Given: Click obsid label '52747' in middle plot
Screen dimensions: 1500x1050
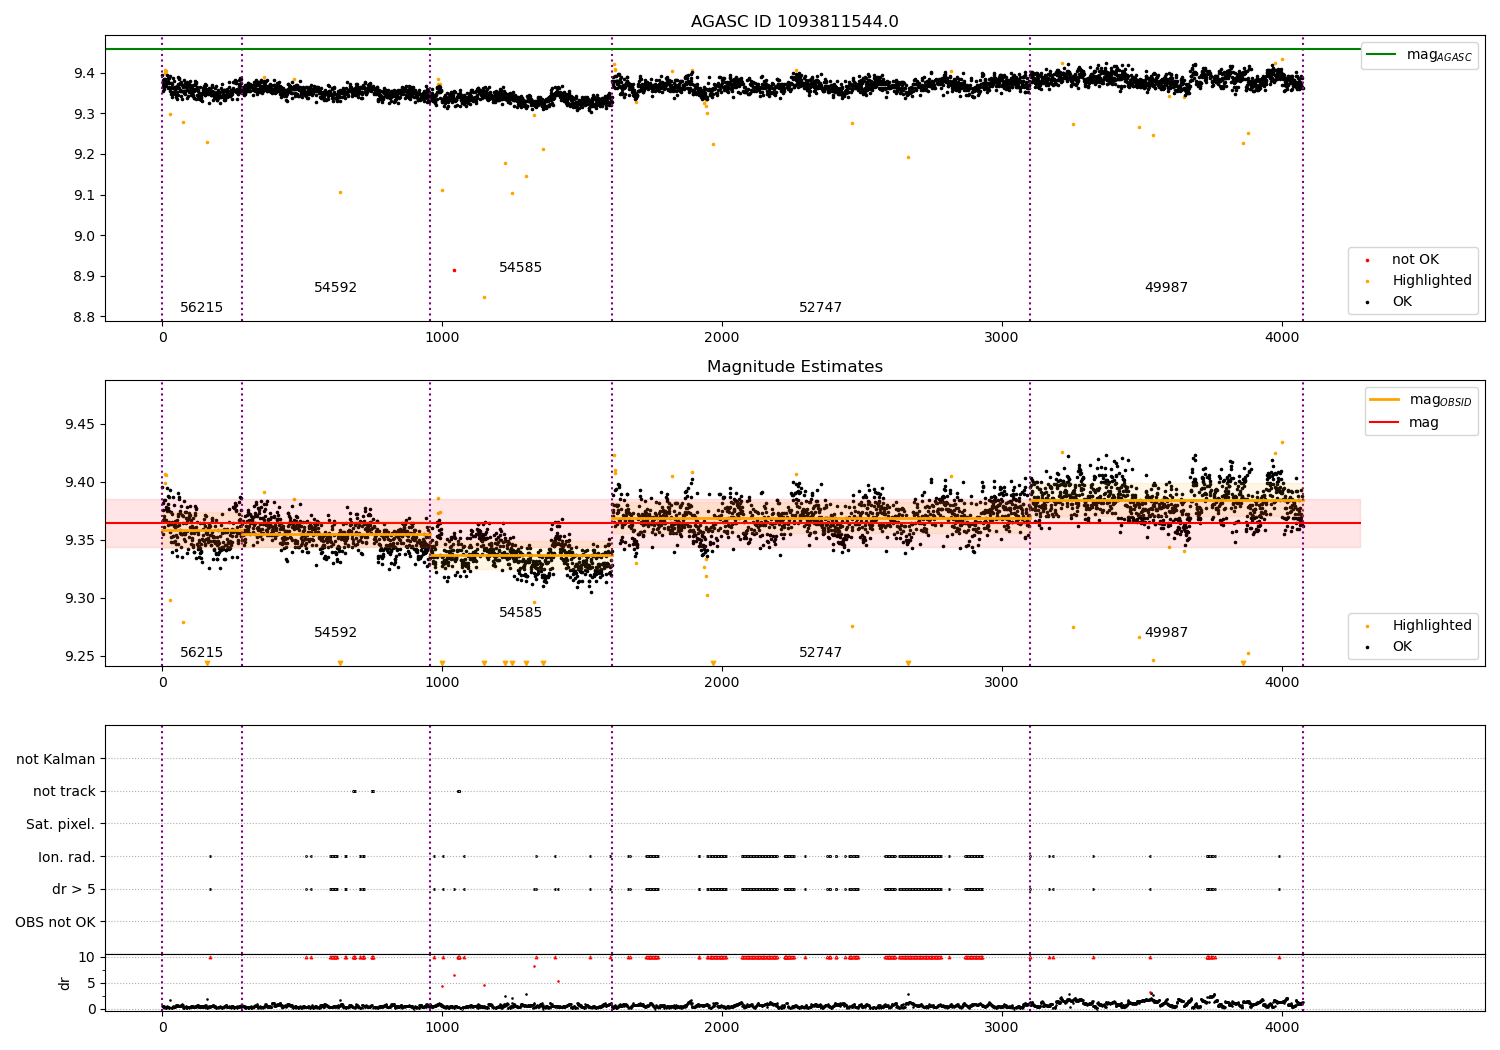Looking at the screenshot, I should [x=821, y=653].
